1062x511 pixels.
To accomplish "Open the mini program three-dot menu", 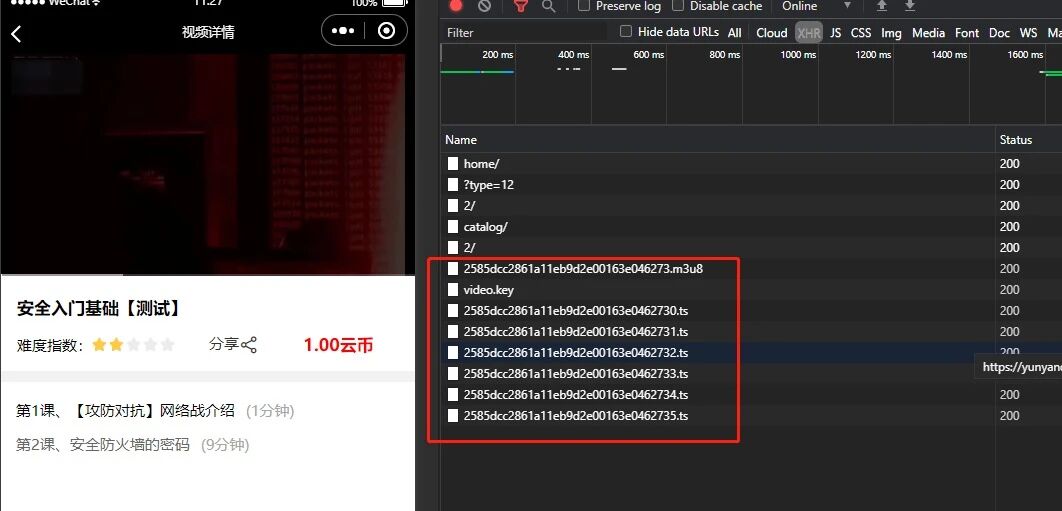I will pyautogui.click(x=343, y=31).
